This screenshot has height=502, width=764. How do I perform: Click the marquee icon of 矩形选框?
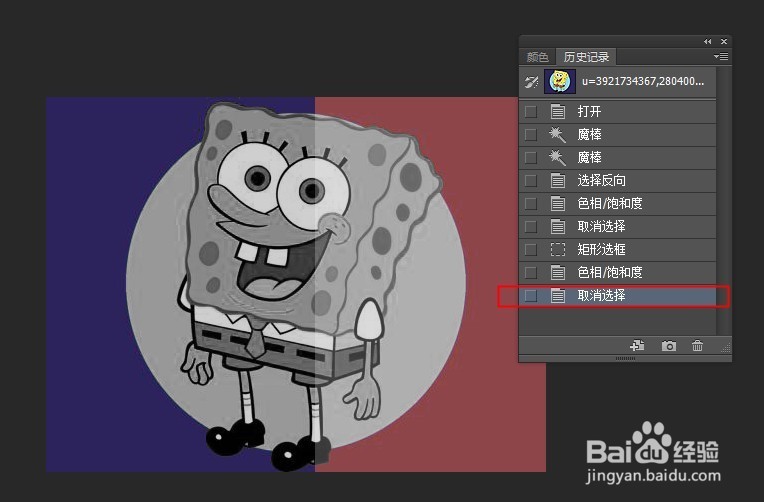click(x=558, y=250)
